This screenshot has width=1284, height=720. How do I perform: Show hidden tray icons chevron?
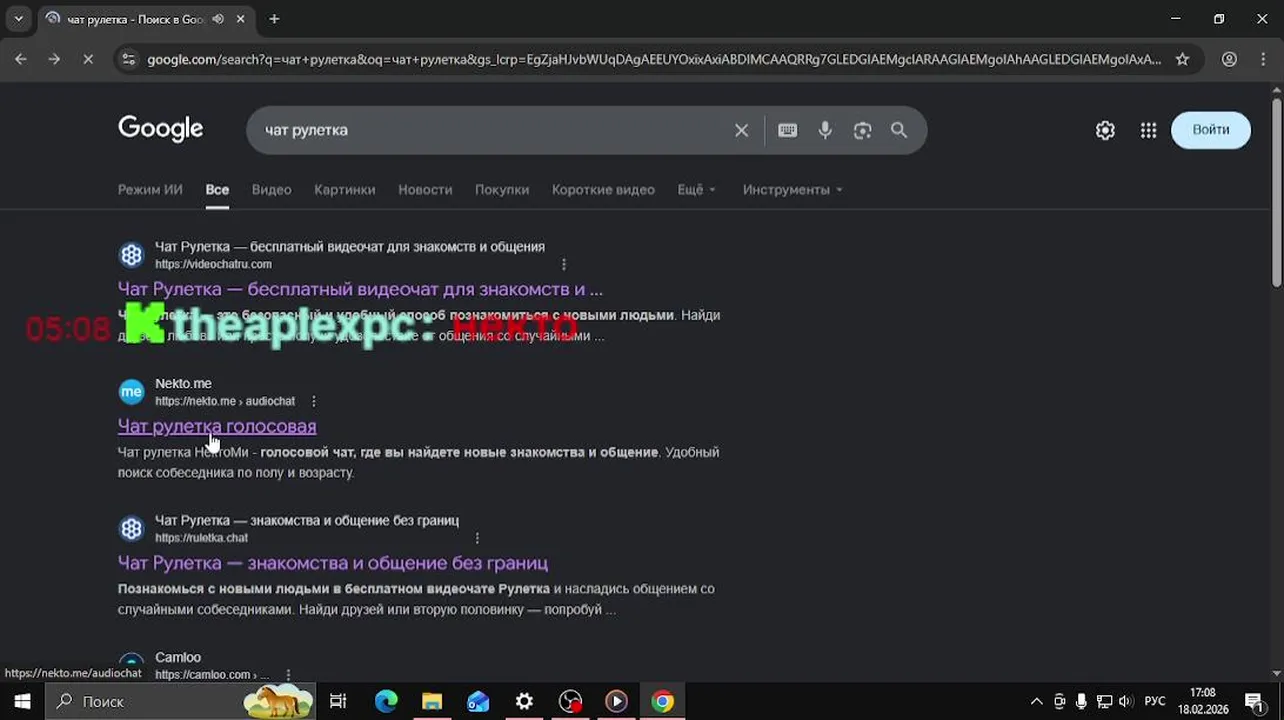[1036, 701]
